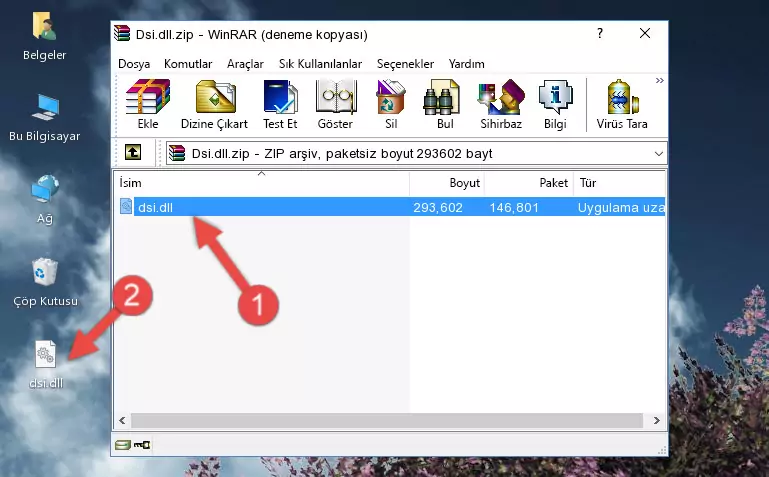769x477 pixels.
Task: Click the WinRAR title bar app icon
Action: (122, 33)
